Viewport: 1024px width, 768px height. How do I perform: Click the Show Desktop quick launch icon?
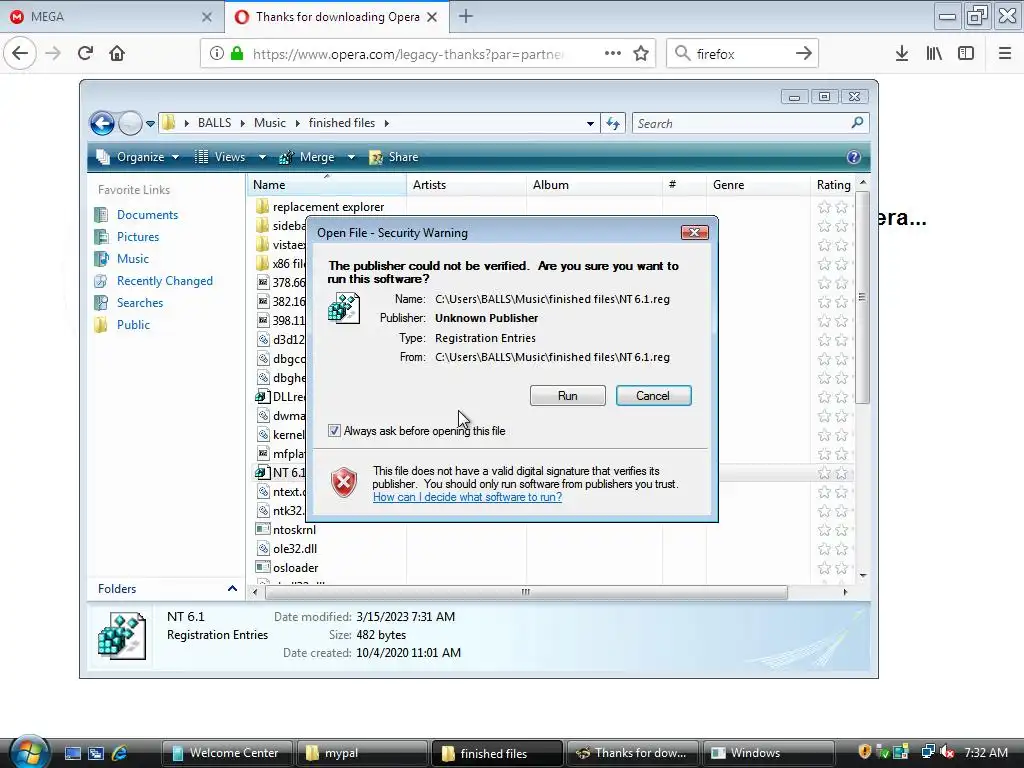click(x=72, y=753)
